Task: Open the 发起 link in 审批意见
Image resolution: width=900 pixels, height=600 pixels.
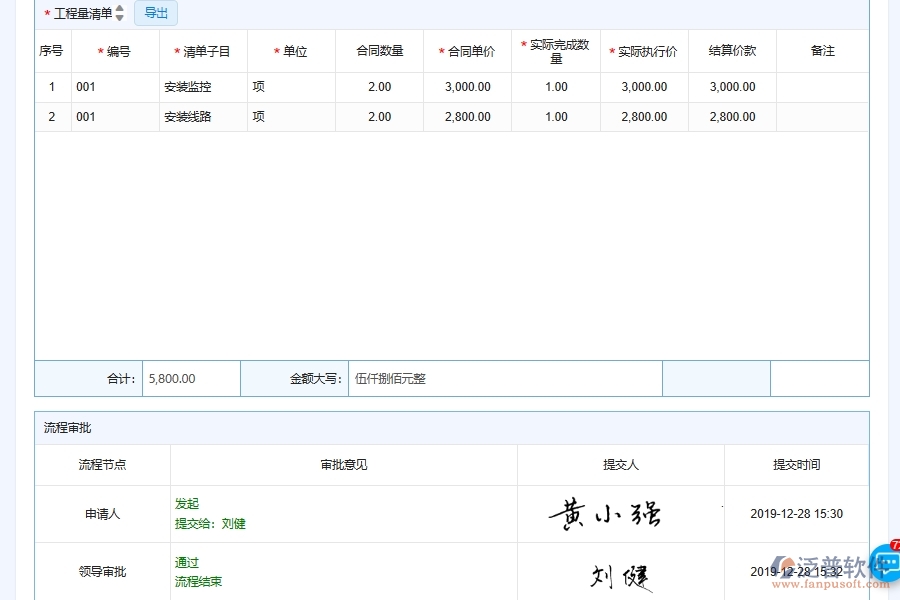Action: click(x=186, y=504)
